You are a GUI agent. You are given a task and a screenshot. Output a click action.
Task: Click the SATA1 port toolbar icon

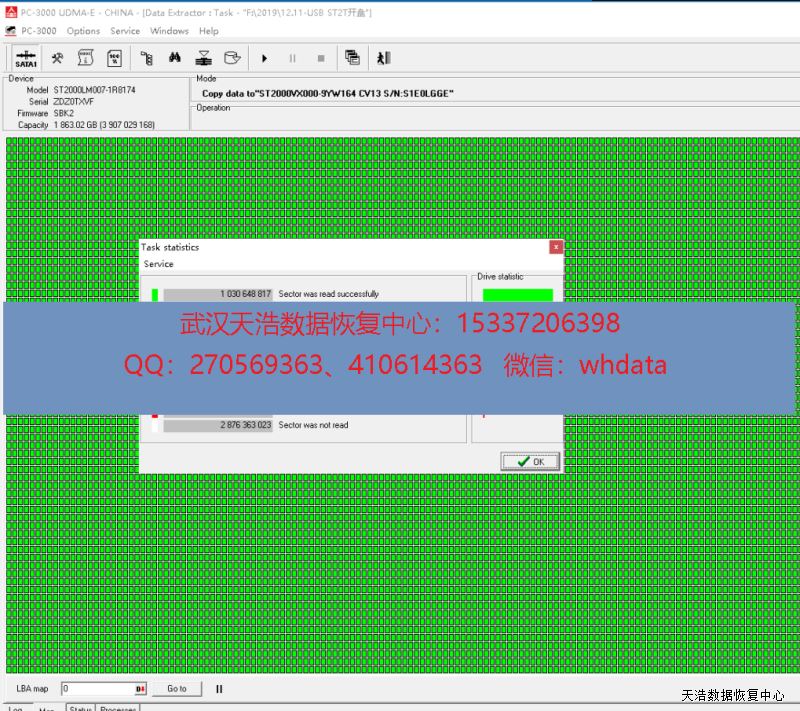(x=26, y=58)
